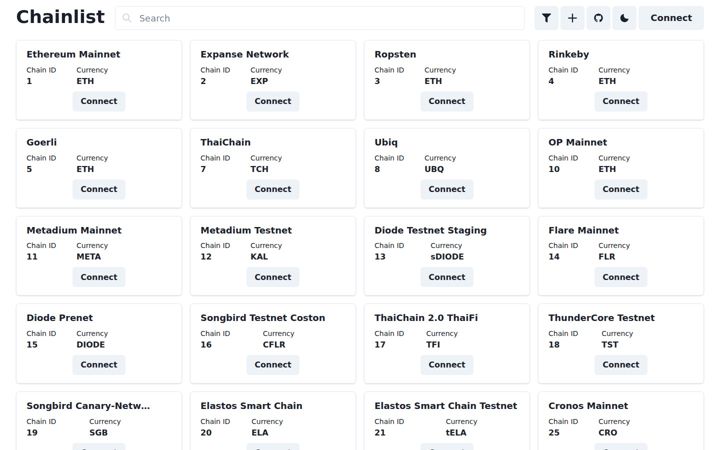Click the CFLR currency value
The width and height of the screenshot is (720, 450).
pos(274,344)
